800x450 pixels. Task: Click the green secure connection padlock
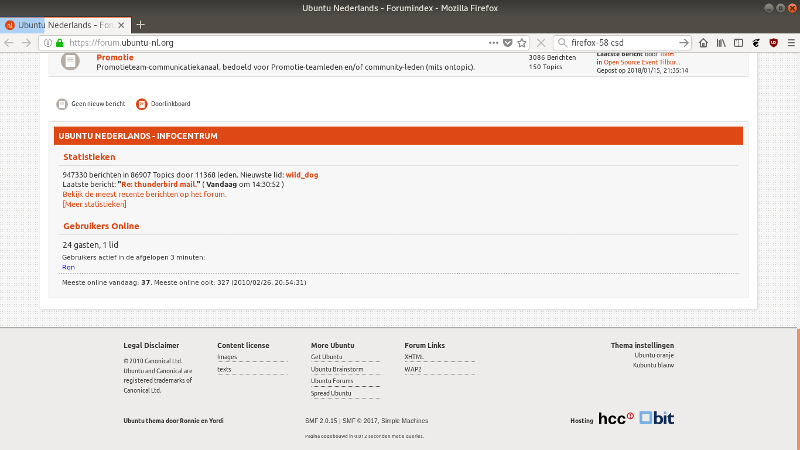[60, 43]
